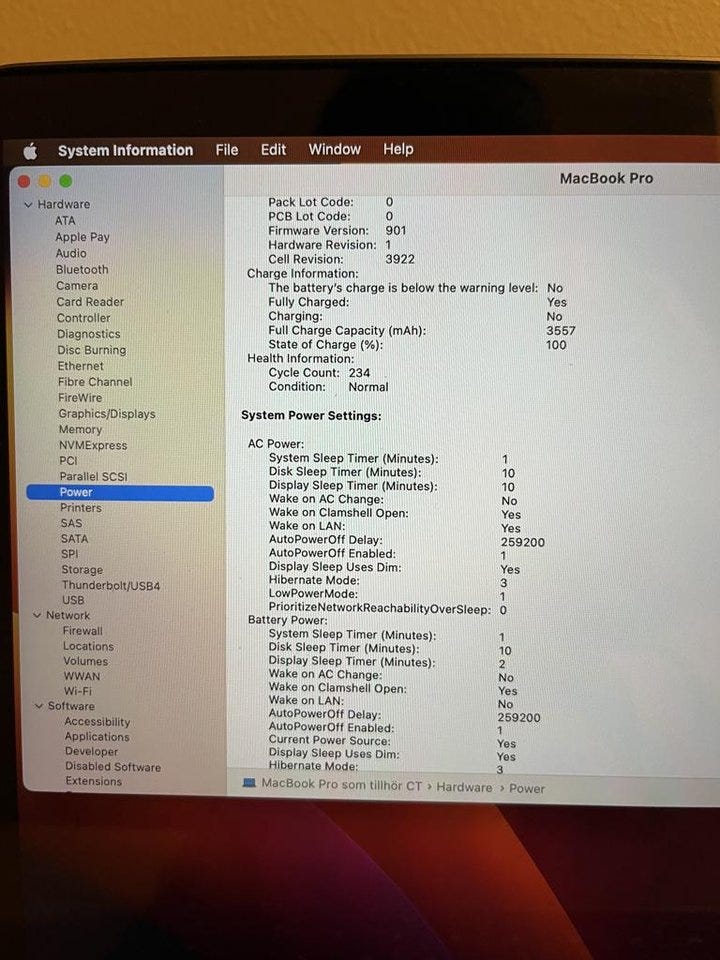Screen dimensions: 720x960
Task: Click the green zoom window button
Action: pos(66,181)
